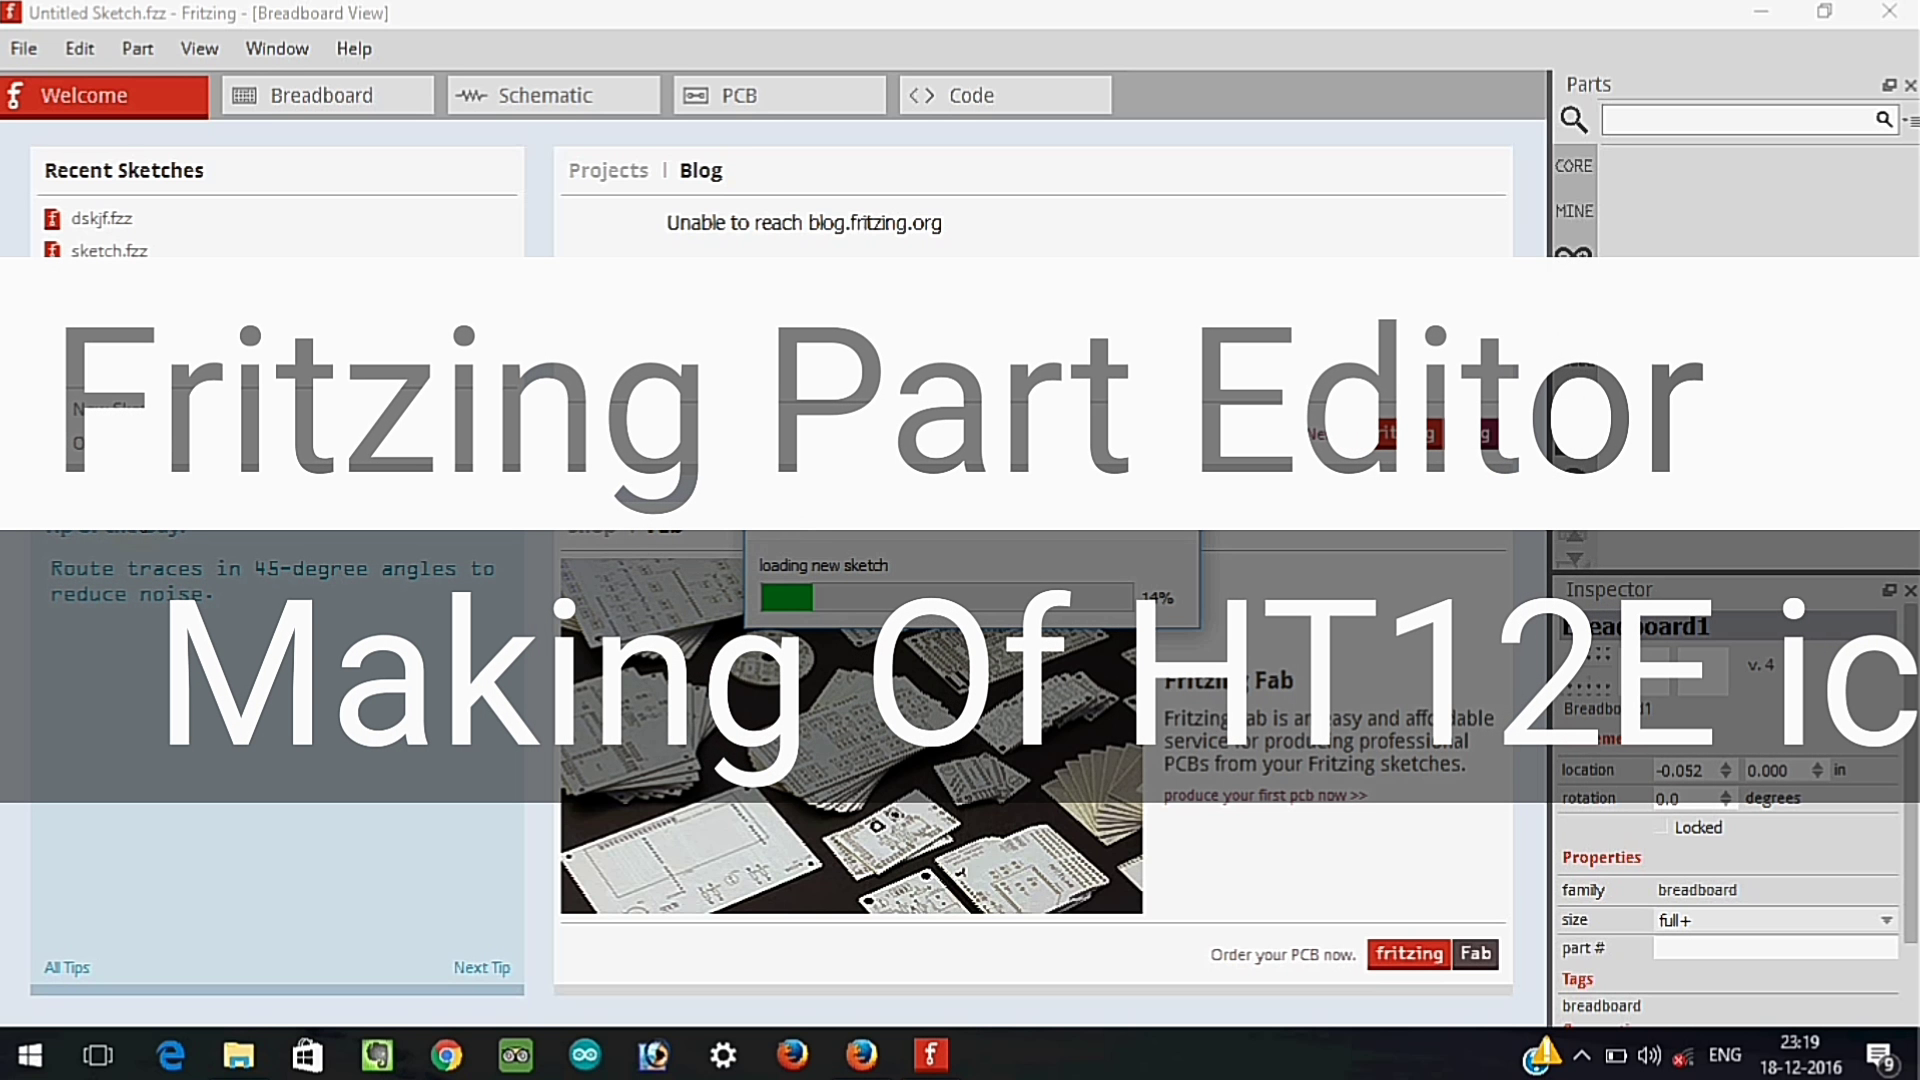This screenshot has width=1920, height=1080.
Task: Click the fritzing Fab order button
Action: point(1432,954)
